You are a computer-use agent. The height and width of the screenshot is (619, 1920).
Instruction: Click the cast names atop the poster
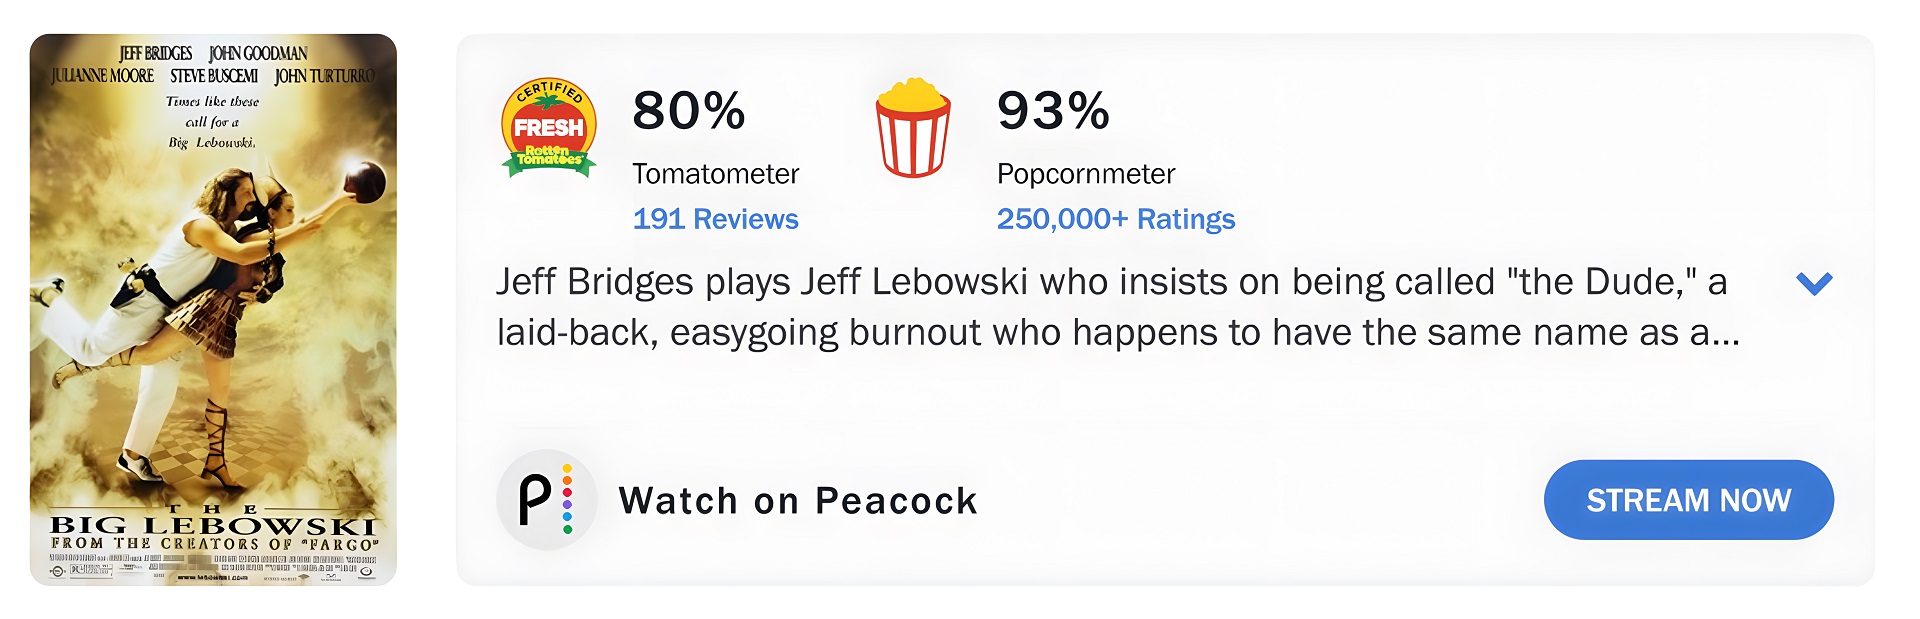[x=213, y=64]
